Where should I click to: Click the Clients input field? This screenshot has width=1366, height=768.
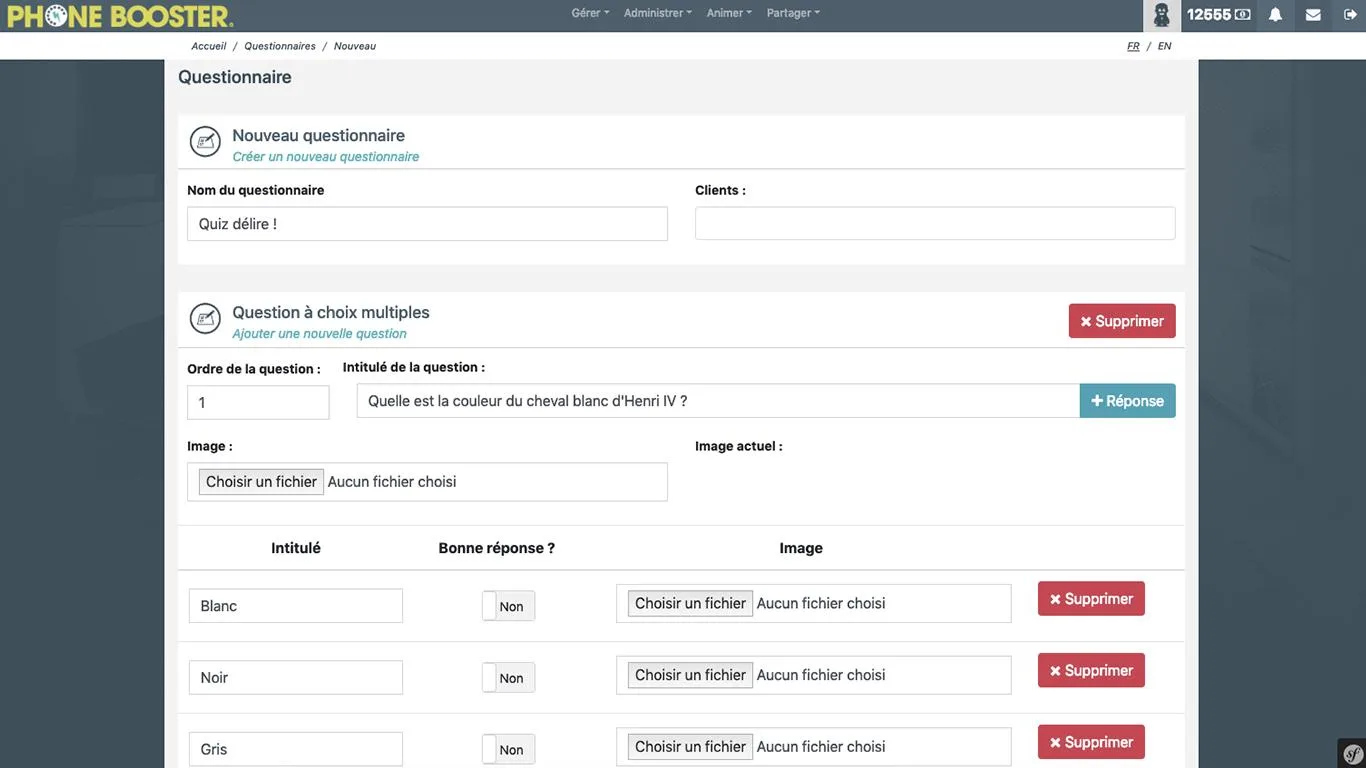tap(935, 223)
